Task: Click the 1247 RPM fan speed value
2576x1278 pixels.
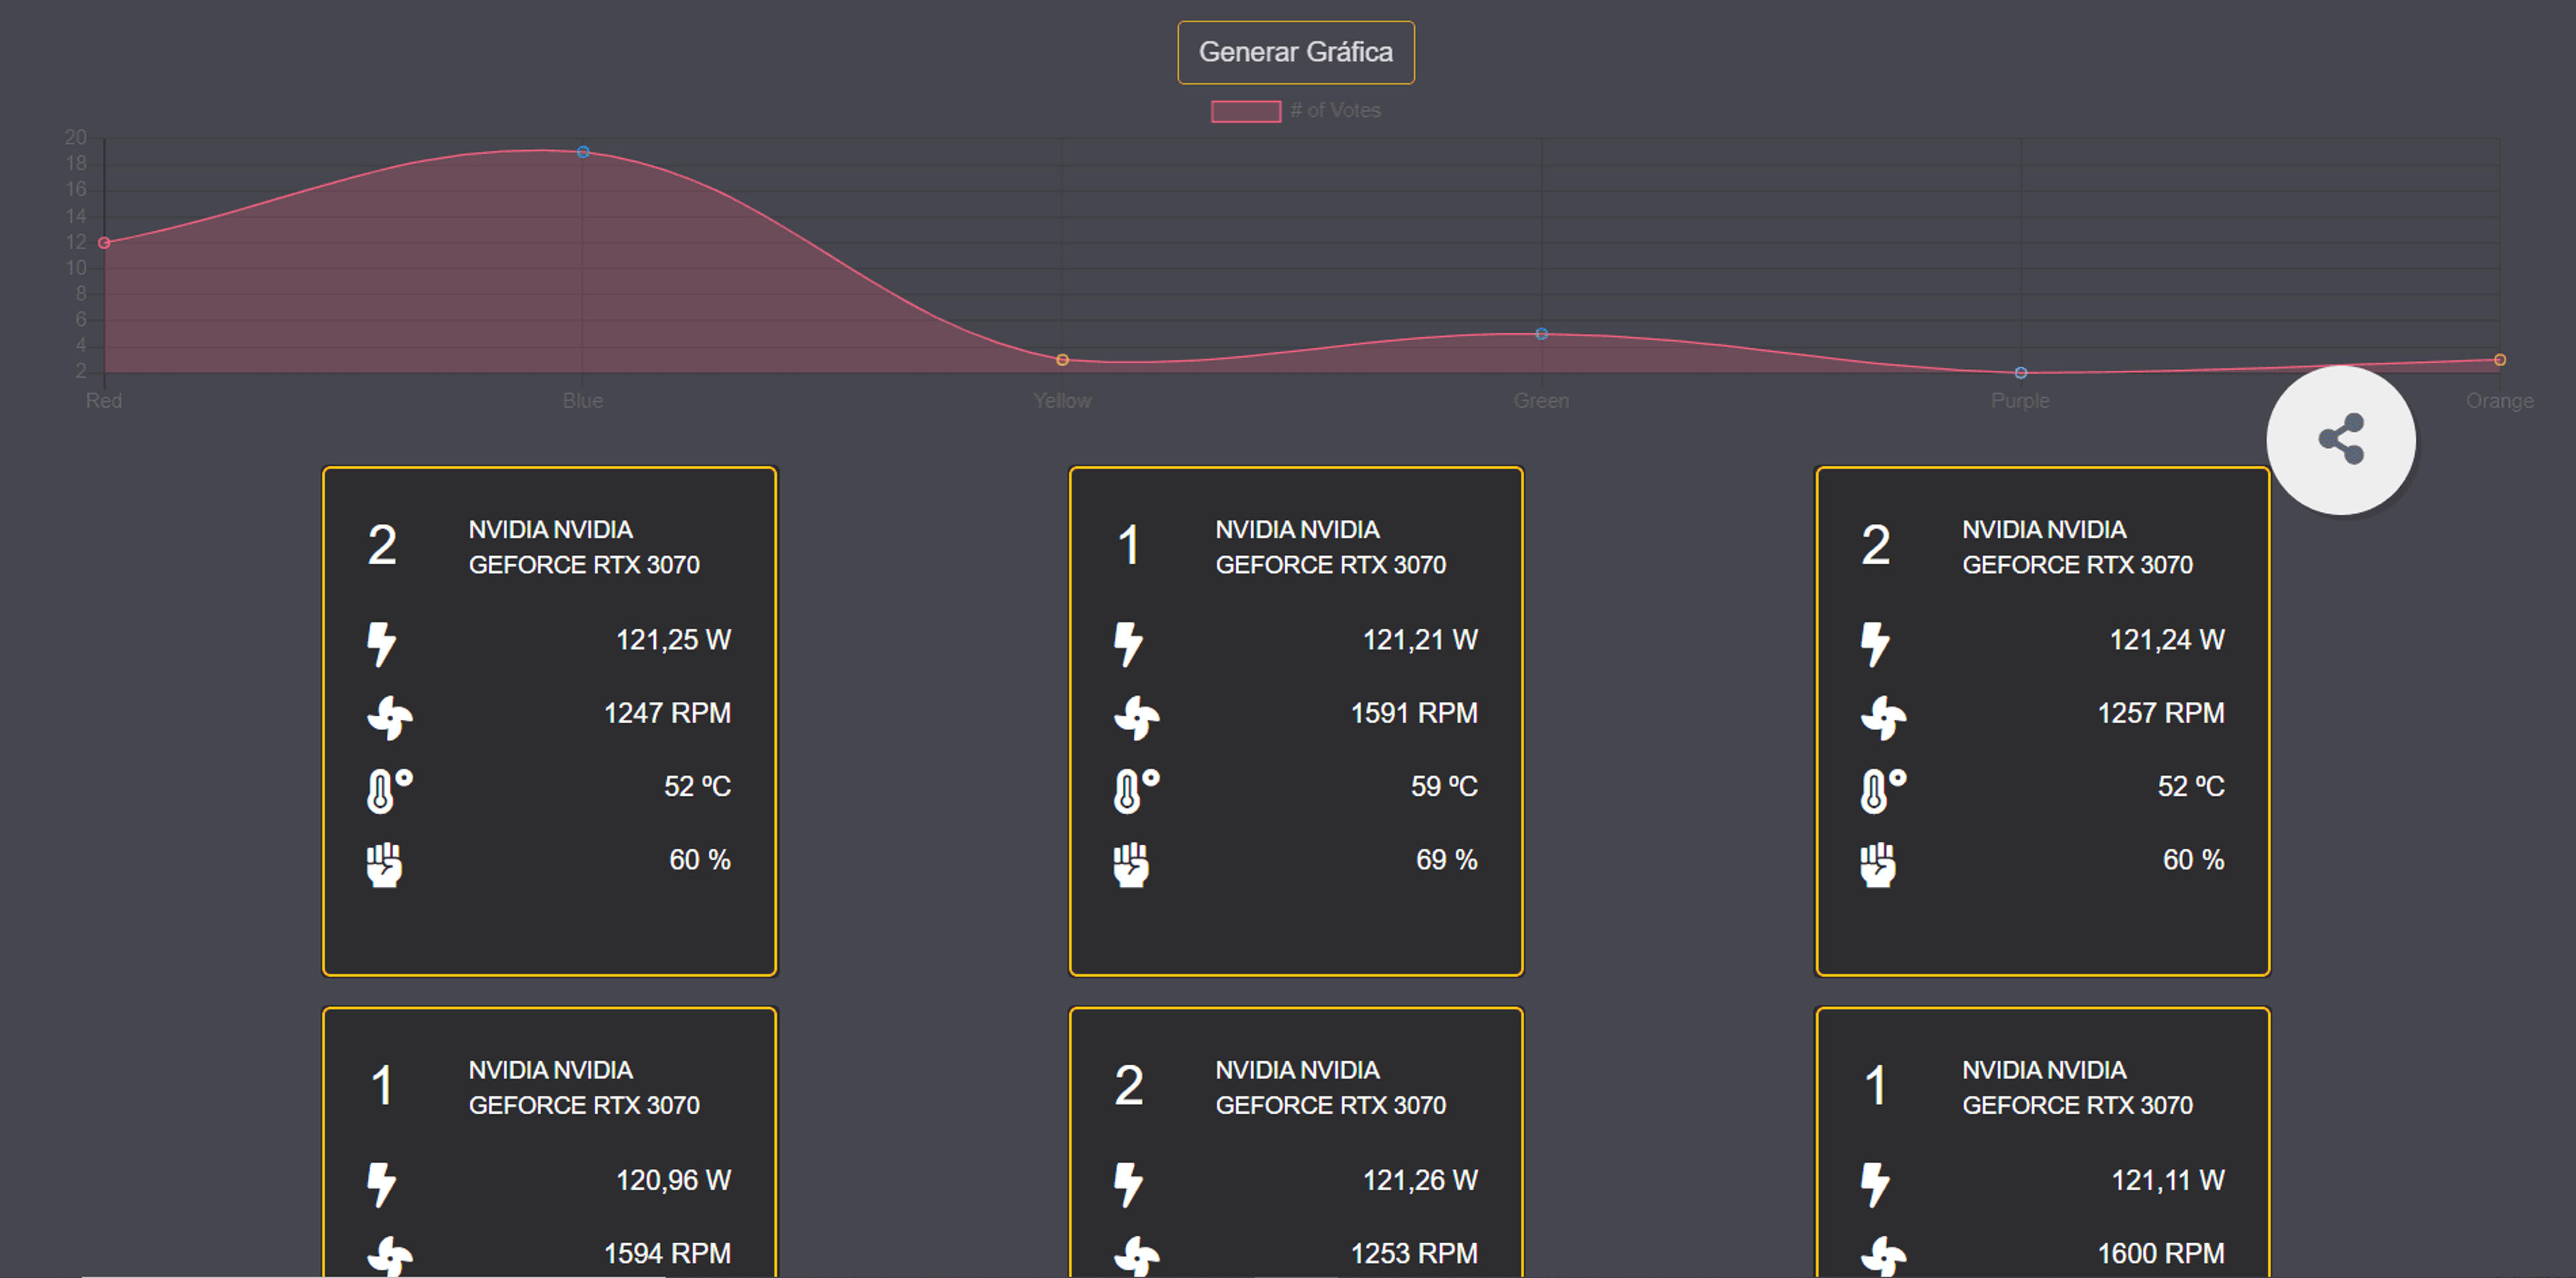Action: click(x=667, y=713)
